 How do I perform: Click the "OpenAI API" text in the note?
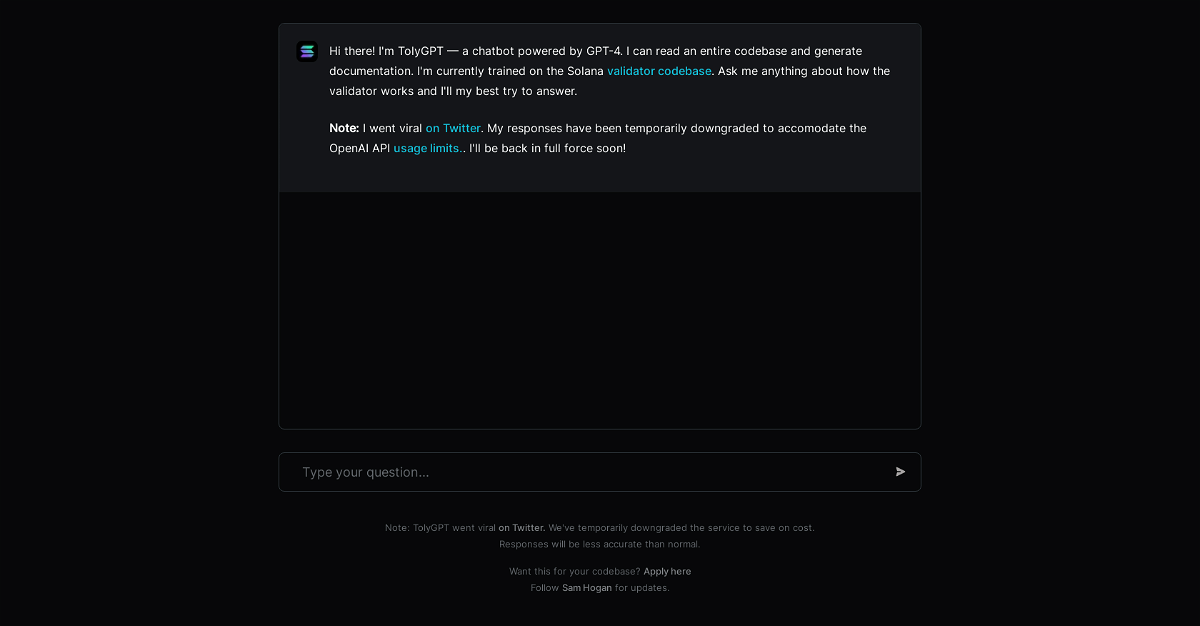pos(359,148)
